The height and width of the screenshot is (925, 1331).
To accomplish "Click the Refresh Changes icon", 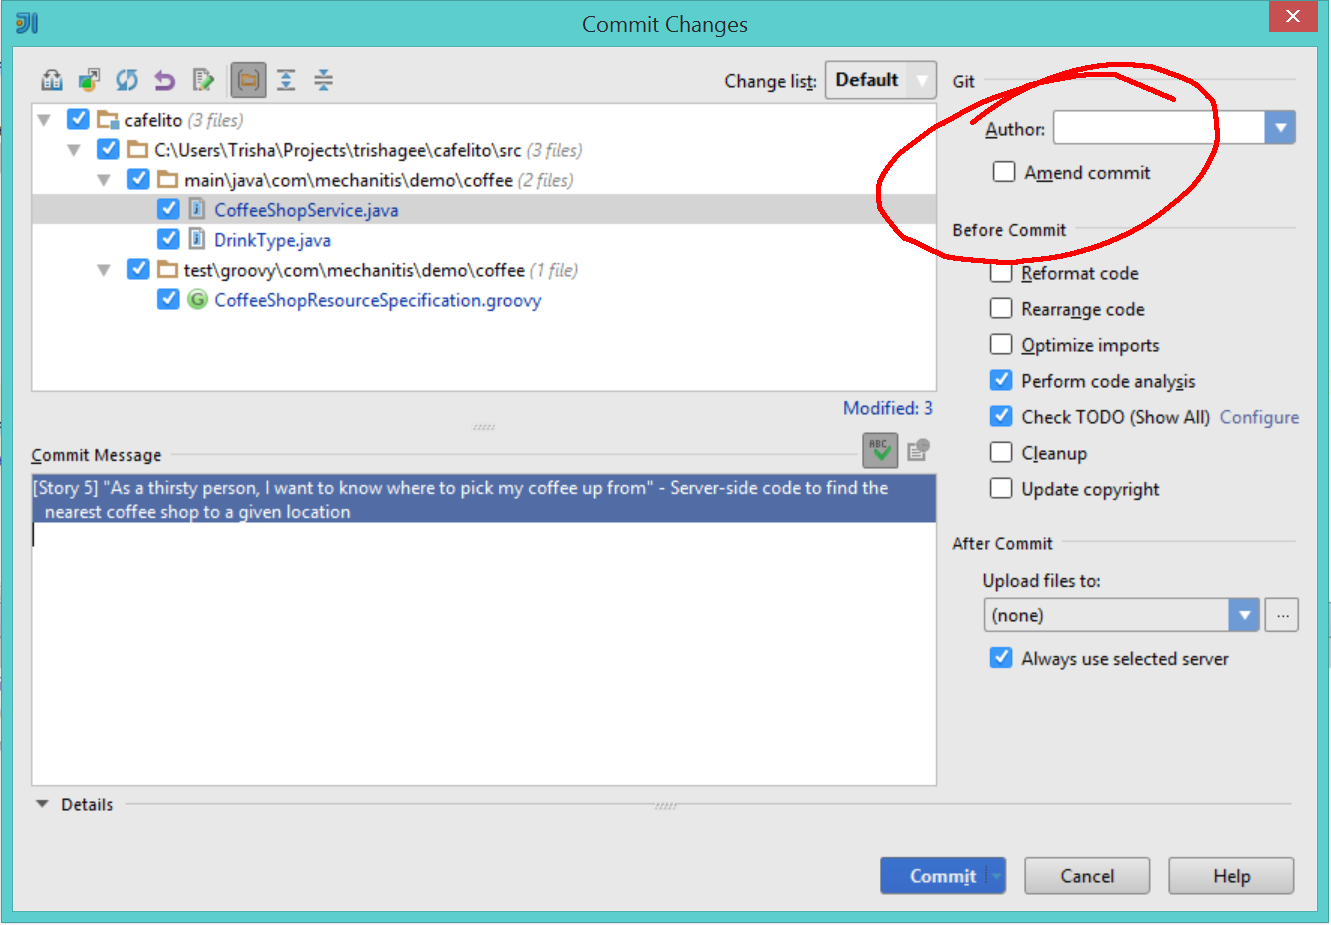I will coord(127,79).
